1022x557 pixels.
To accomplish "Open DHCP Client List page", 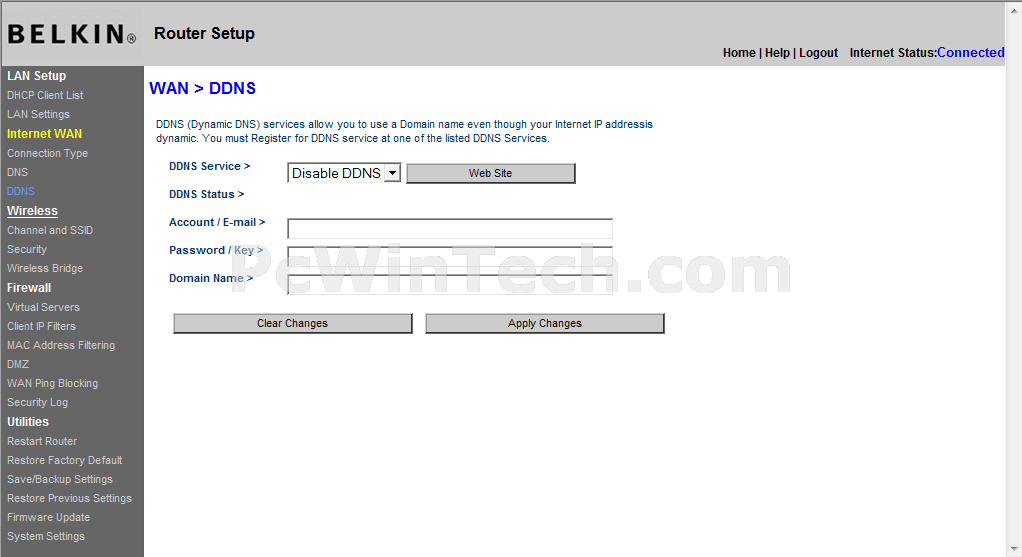I will click(45, 95).
